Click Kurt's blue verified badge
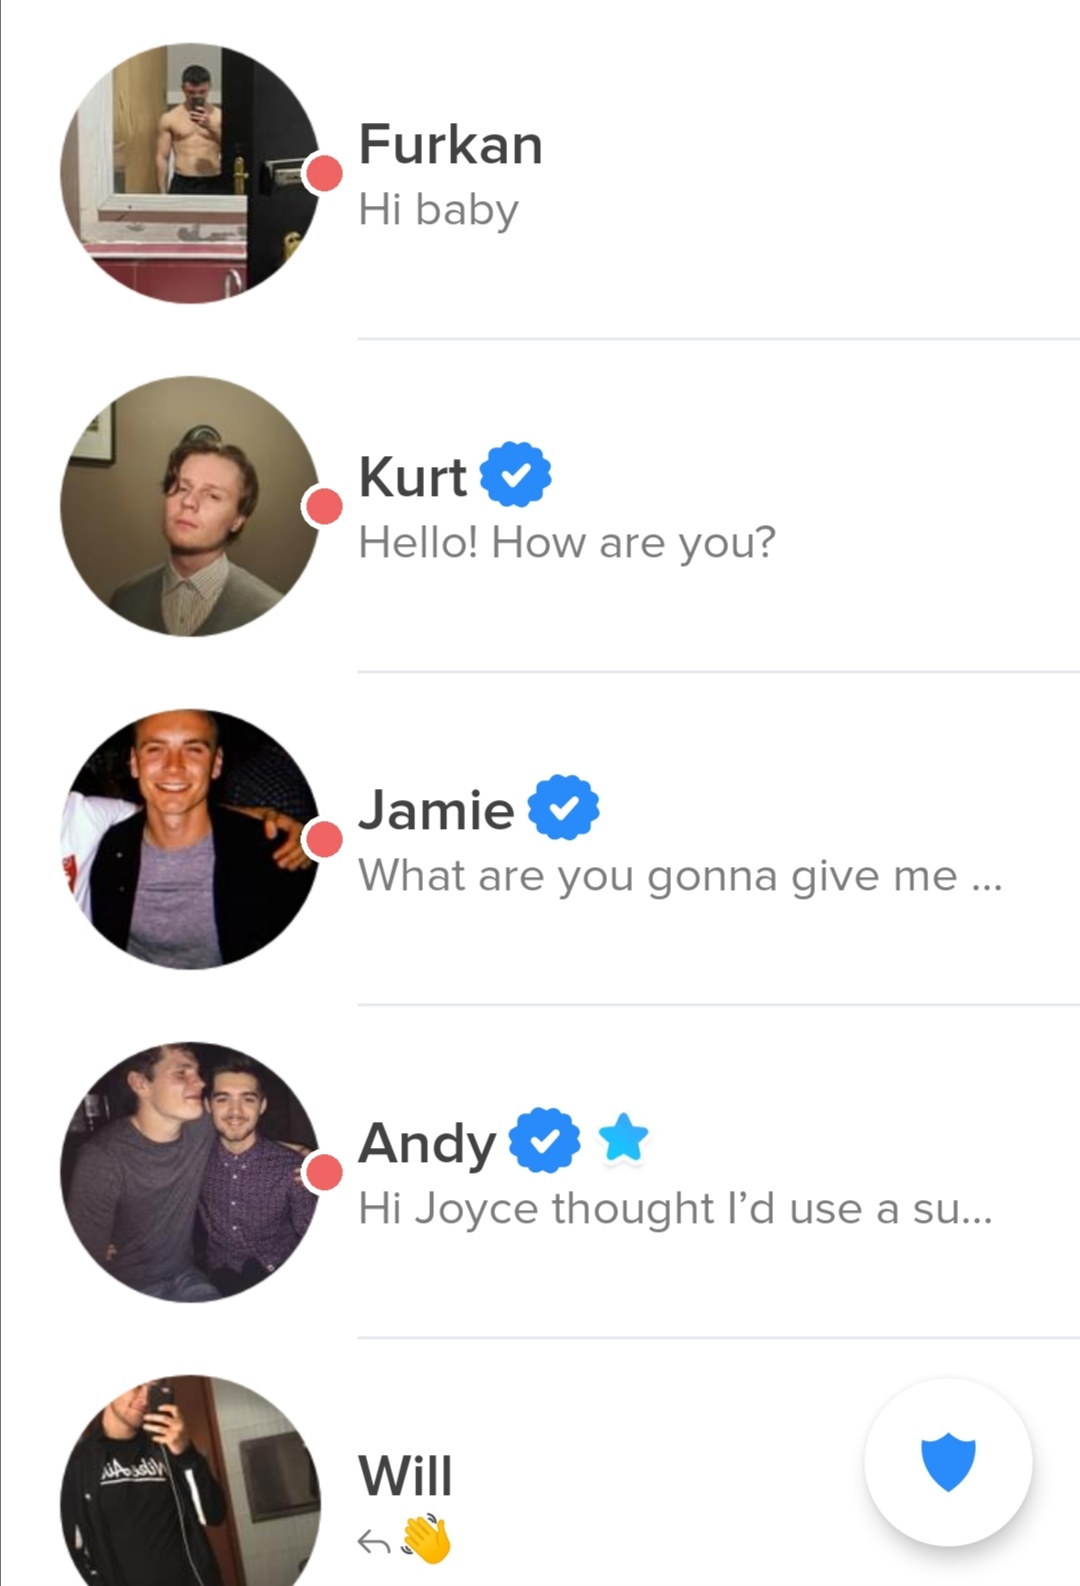The height and width of the screenshot is (1586, 1080). (x=515, y=474)
